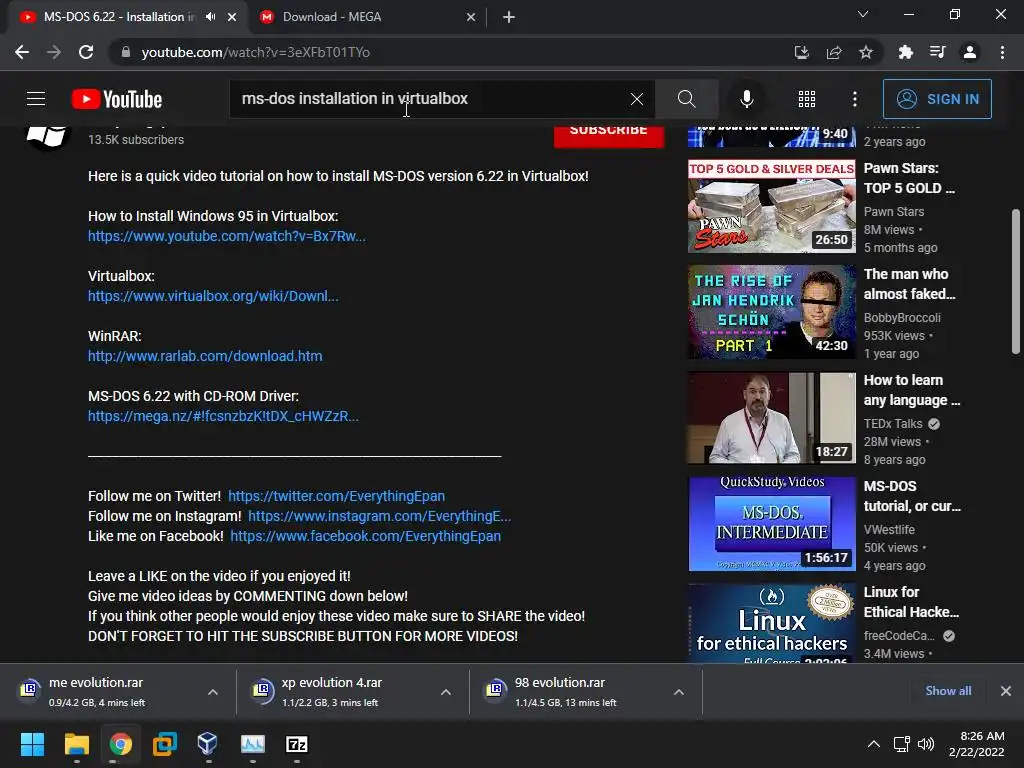Mute the MS-DOS 6.22 tab audio
The width and height of the screenshot is (1024, 768).
coord(210,17)
